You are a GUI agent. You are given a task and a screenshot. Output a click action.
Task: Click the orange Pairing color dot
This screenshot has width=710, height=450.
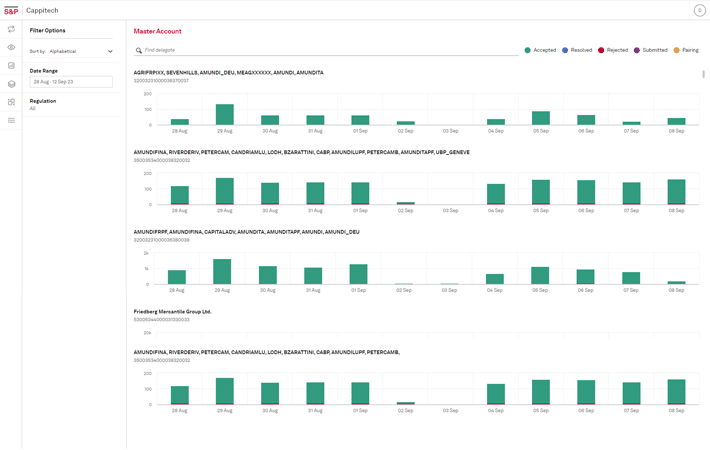[676, 50]
